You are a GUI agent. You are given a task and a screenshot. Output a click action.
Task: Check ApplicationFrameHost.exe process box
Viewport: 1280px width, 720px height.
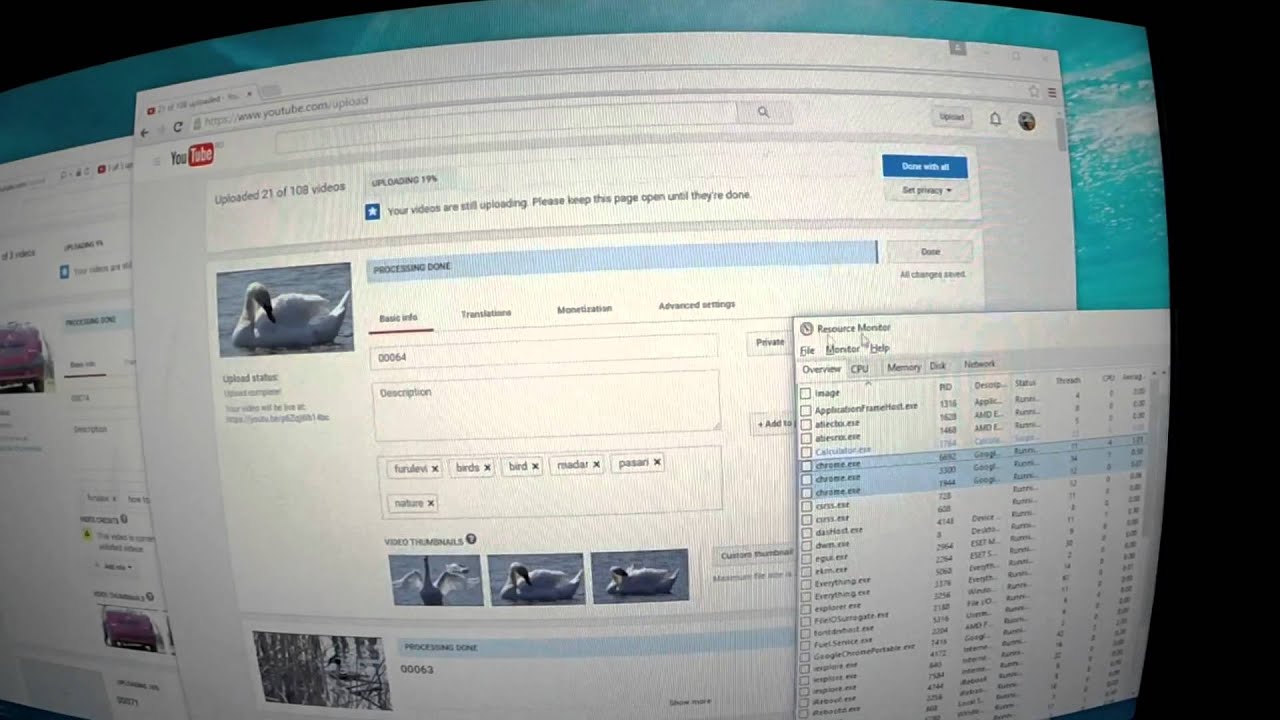[x=805, y=410]
